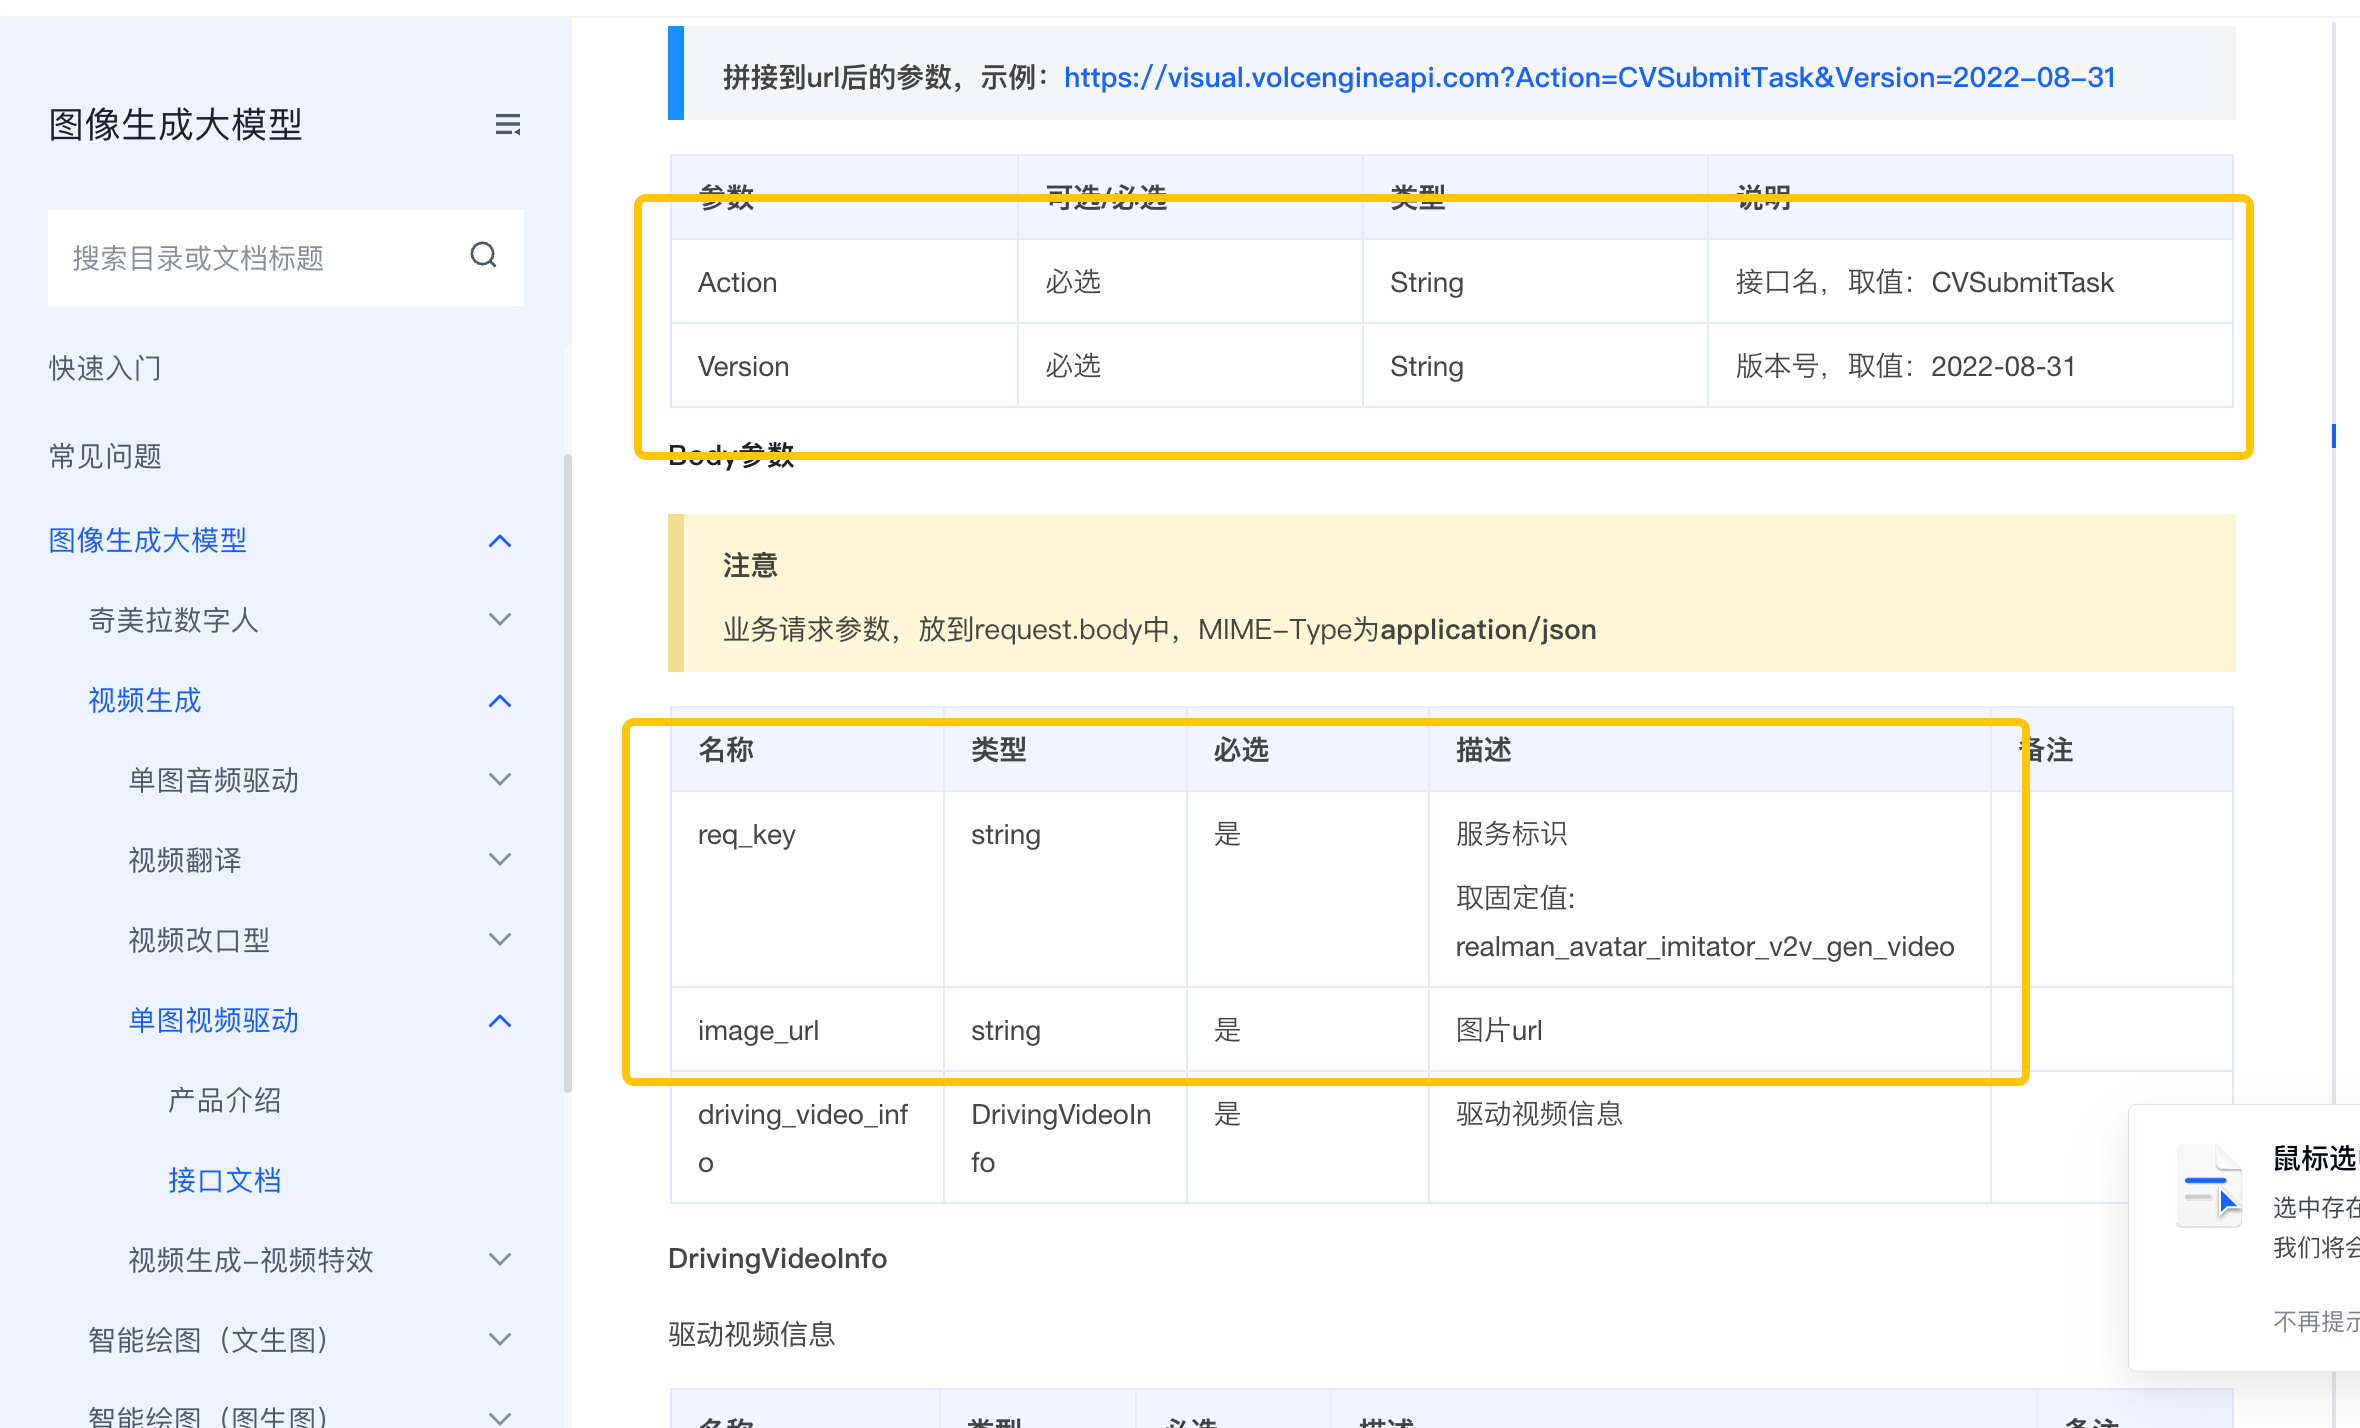Viewport: 2360px width, 1428px height.
Task: Collapse 单图视频驱动 chevron
Action: (500, 1021)
